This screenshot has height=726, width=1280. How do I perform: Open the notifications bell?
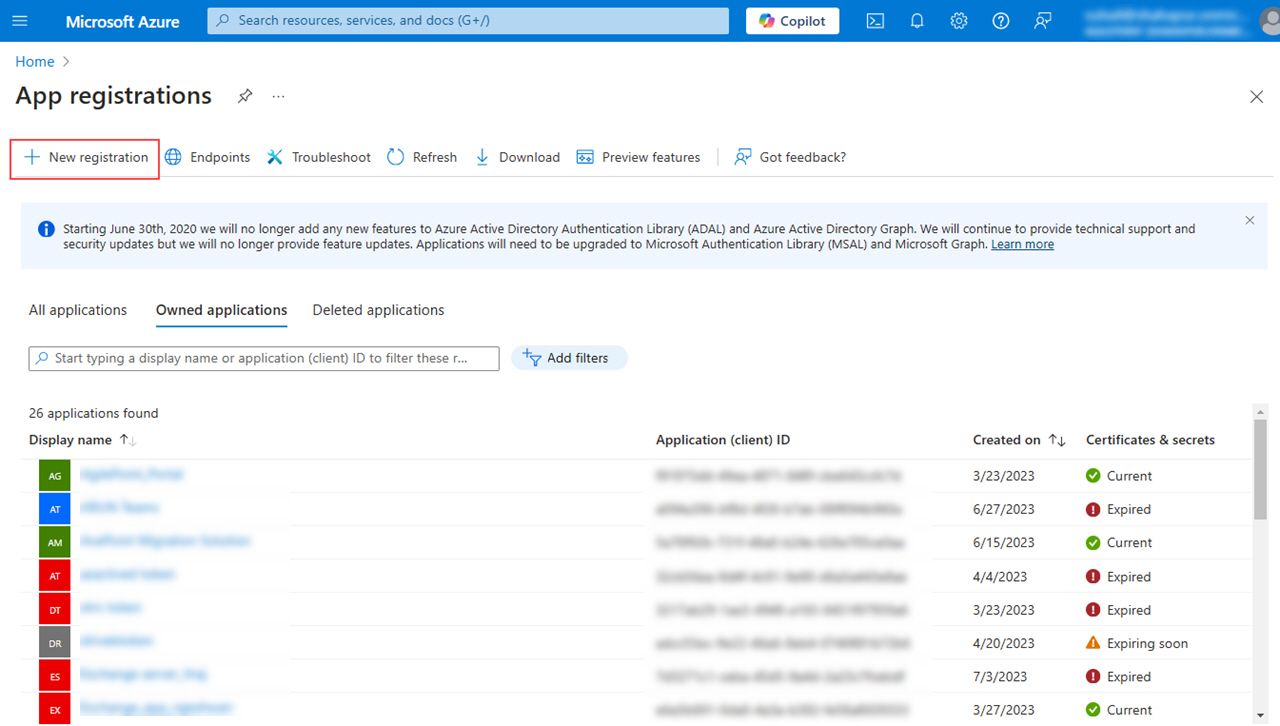pos(917,21)
